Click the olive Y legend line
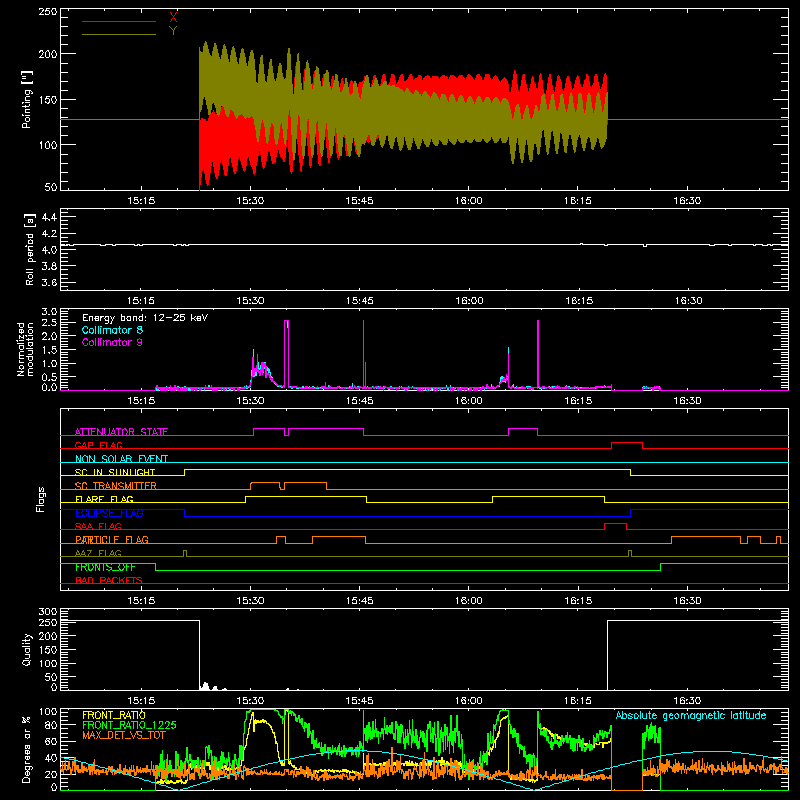The height and width of the screenshot is (800, 800). [x=119, y=35]
